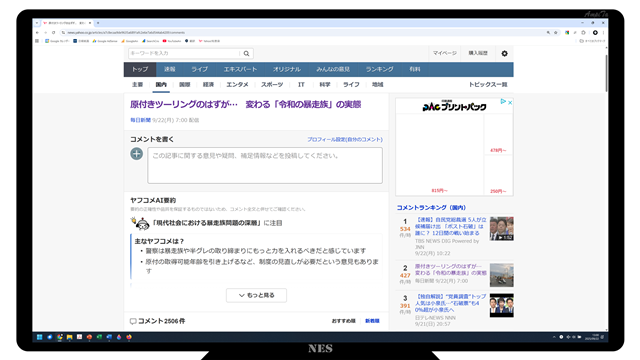
Task: Open プロフィール設定(自分のコメント) link
Action: [345, 140]
